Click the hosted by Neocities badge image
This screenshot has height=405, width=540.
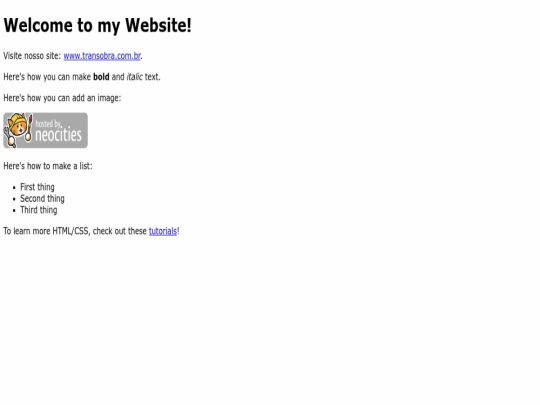tap(45, 131)
